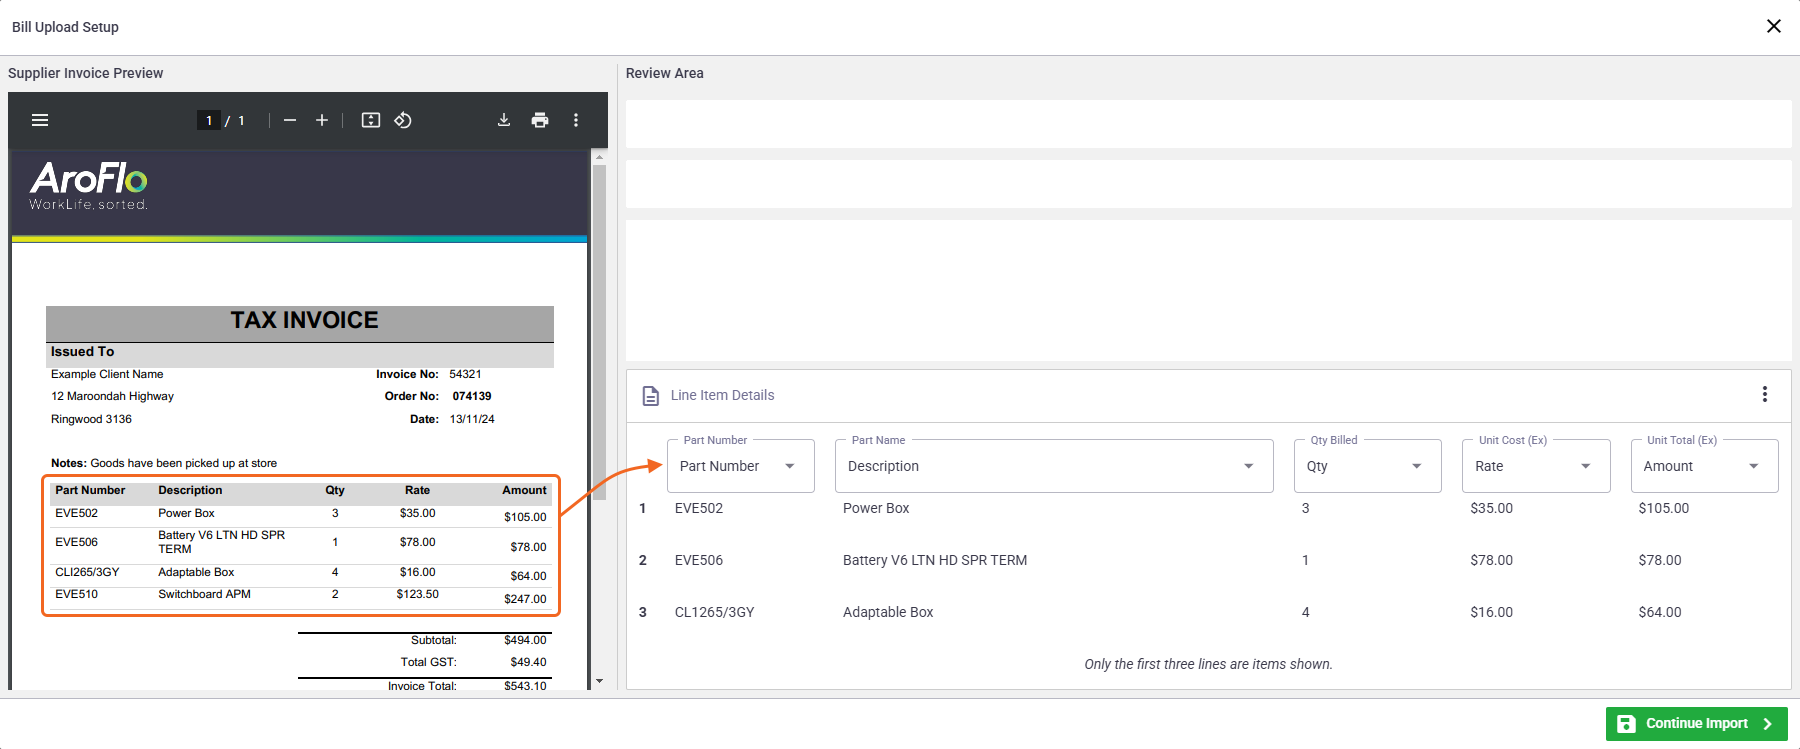Screen dimensions: 1800x749
Task: Open Line Item Details options menu
Action: coord(1765,394)
